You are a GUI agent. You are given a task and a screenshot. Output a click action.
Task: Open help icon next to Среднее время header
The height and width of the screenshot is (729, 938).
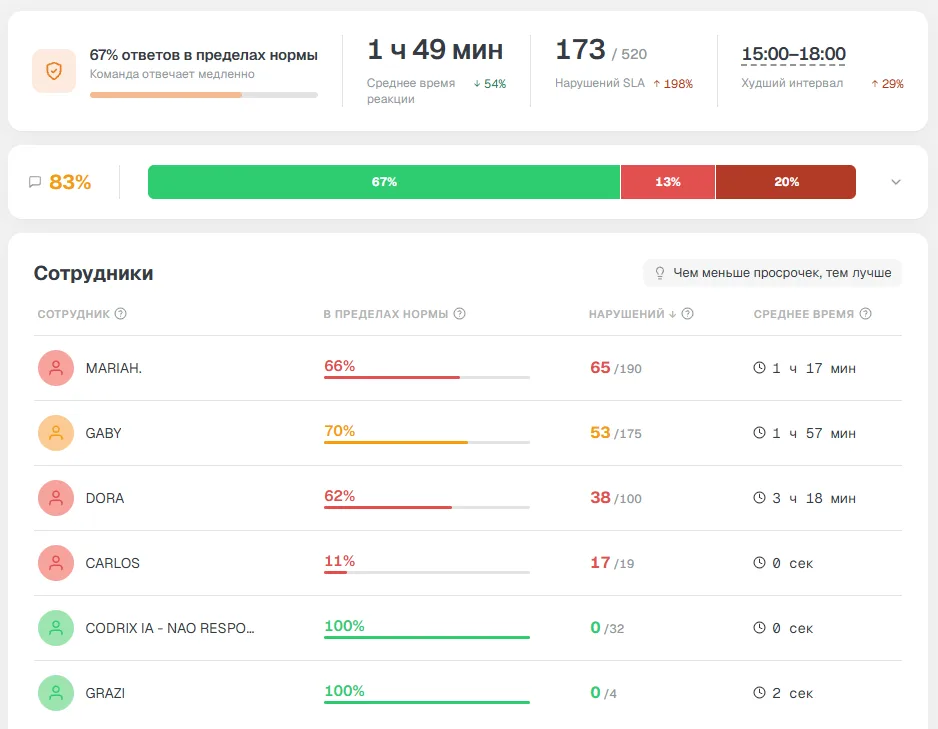coord(866,314)
